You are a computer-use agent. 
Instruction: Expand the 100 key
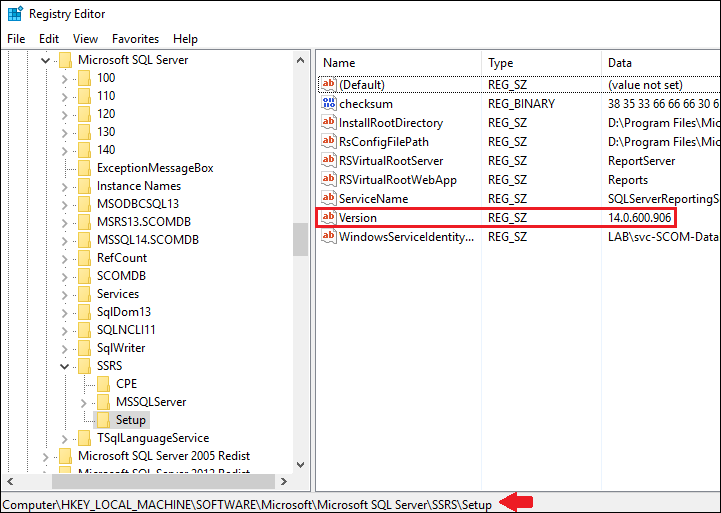pyautogui.click(x=64, y=79)
